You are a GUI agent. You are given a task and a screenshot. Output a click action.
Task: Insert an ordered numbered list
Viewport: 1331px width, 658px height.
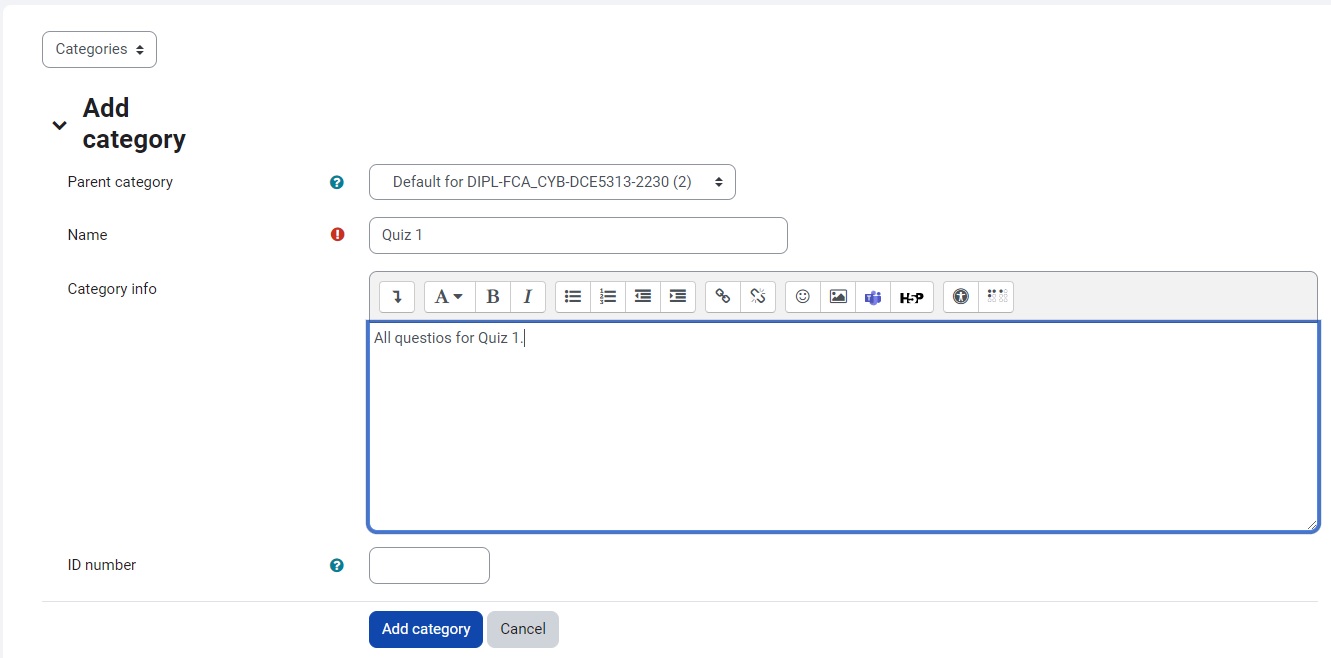[x=608, y=297]
